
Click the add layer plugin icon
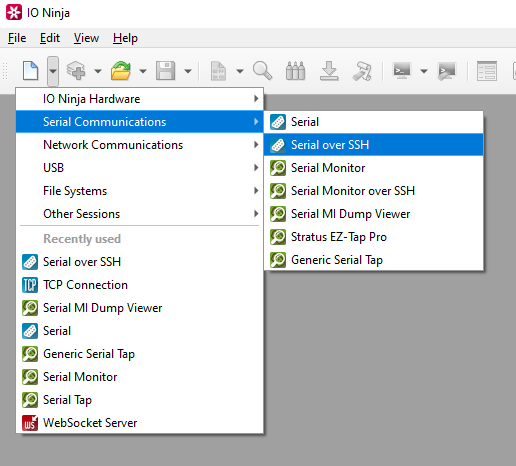tap(76, 71)
